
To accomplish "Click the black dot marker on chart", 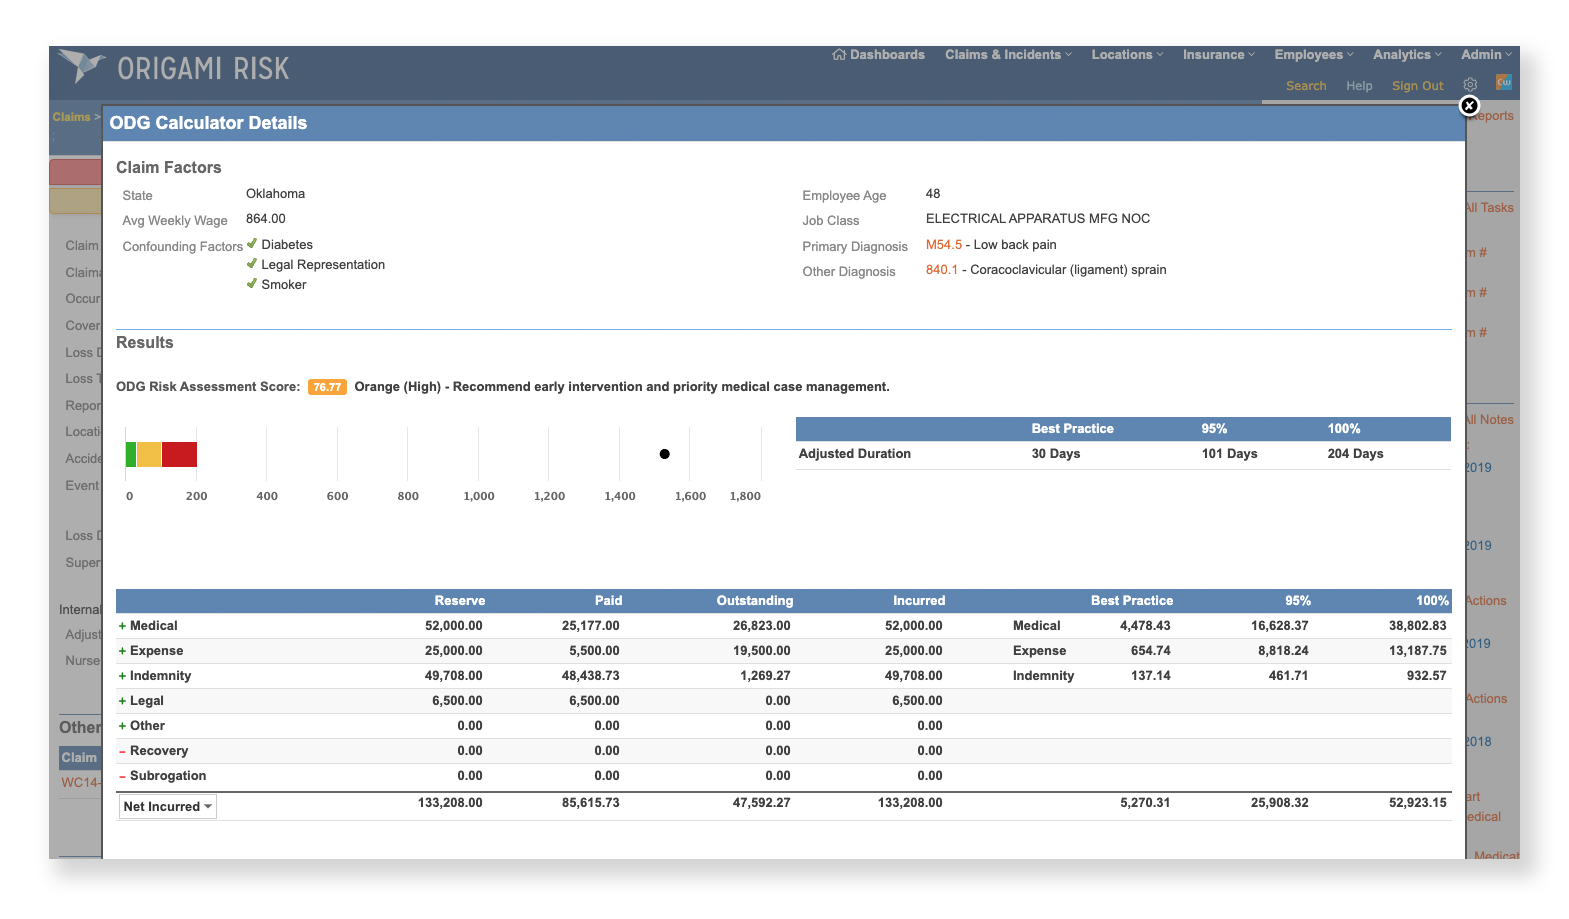I will pyautogui.click(x=664, y=454).
